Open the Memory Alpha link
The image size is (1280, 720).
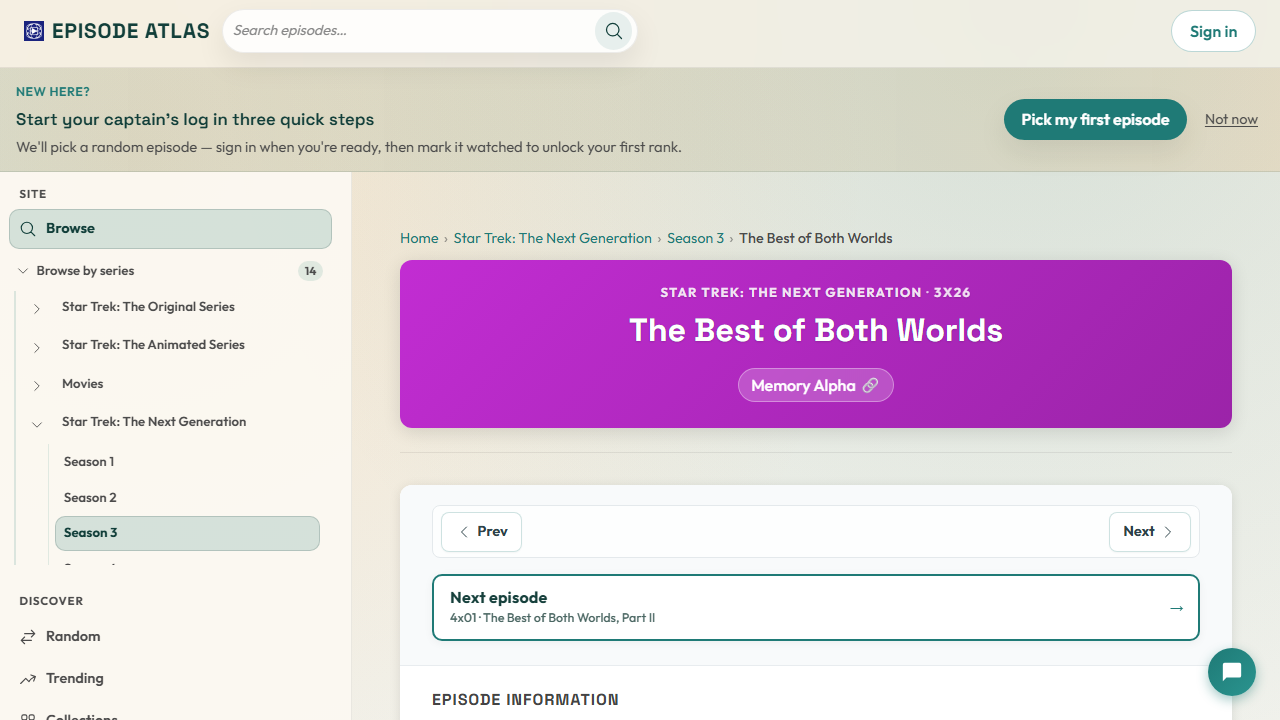(815, 385)
